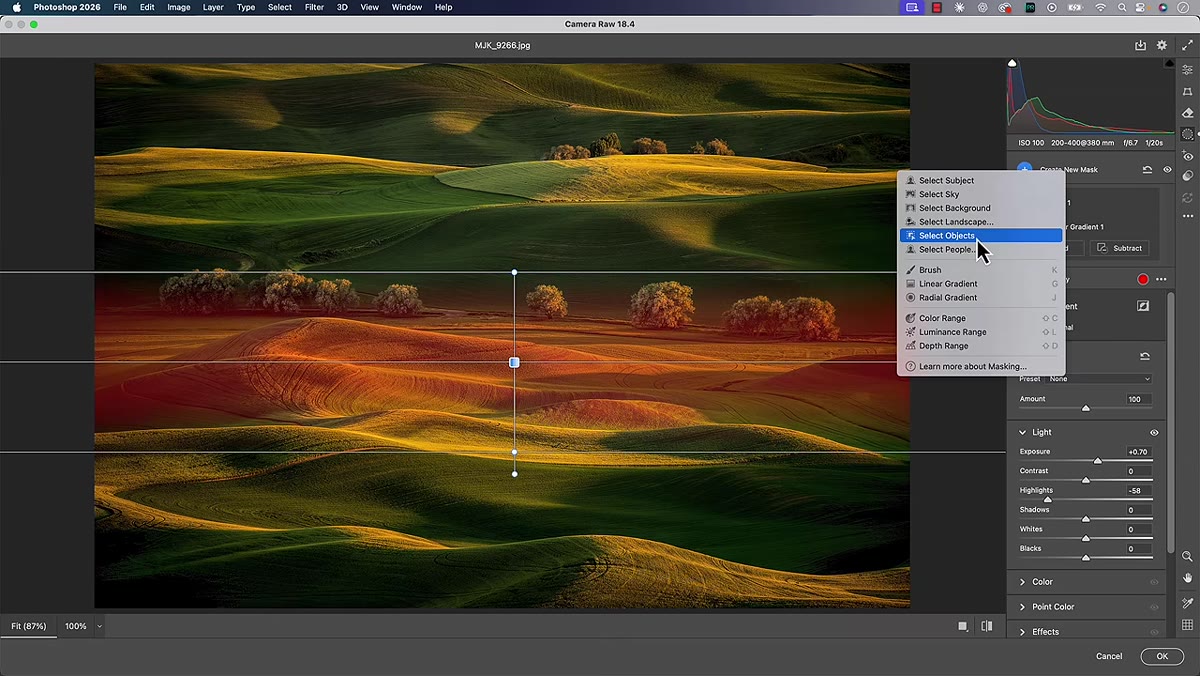The width and height of the screenshot is (1200, 676).
Task: Open Camera Raw preferences gear icon
Action: (x=1162, y=45)
